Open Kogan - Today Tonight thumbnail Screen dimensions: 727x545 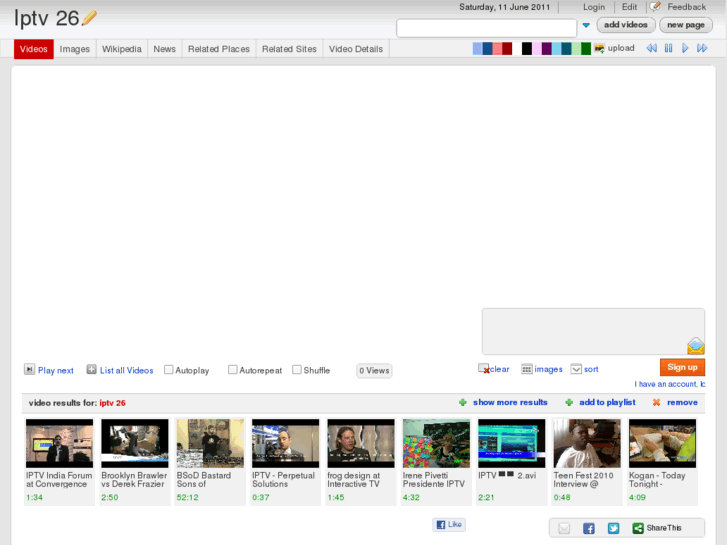(663, 443)
